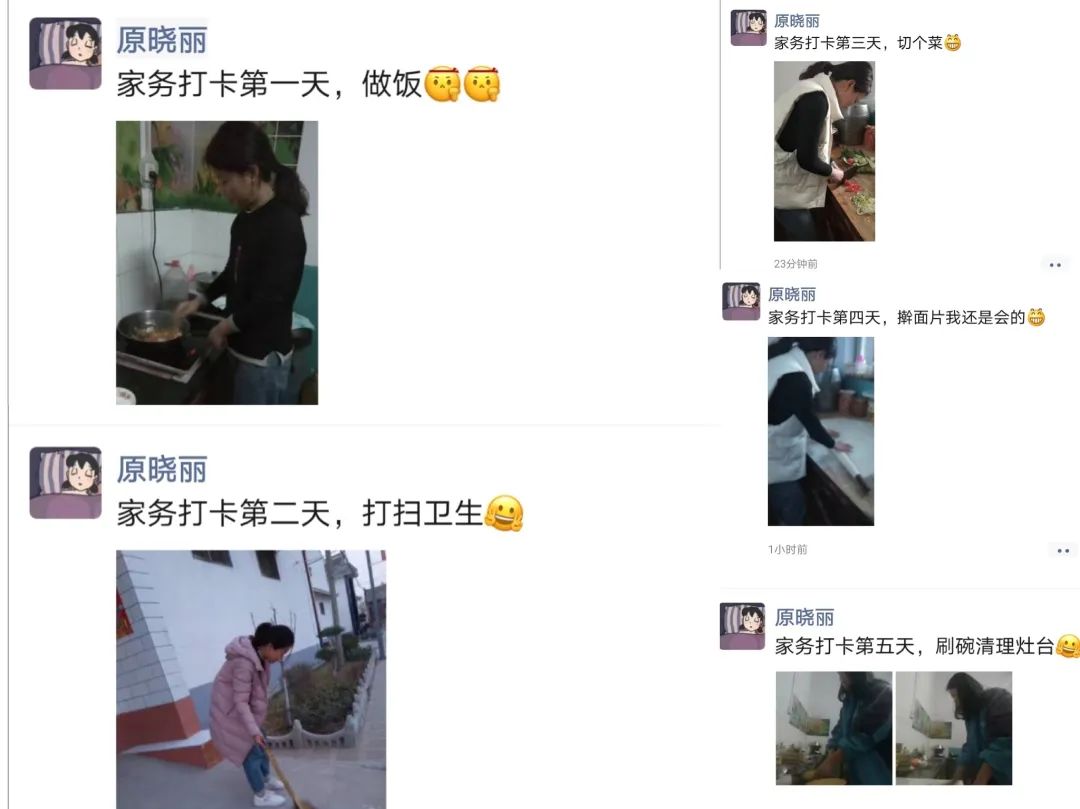Screen dimensions: 1080x809
Task: Click the 原晓丽 name on the 切个菜 post
Action: pyautogui.click(x=797, y=21)
